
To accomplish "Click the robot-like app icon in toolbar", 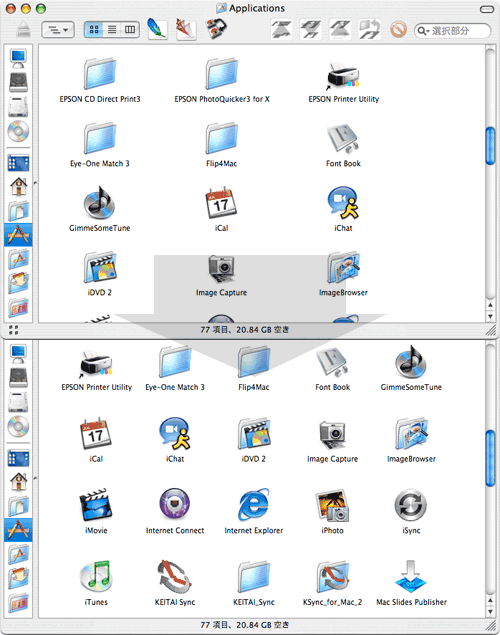I will (215, 29).
